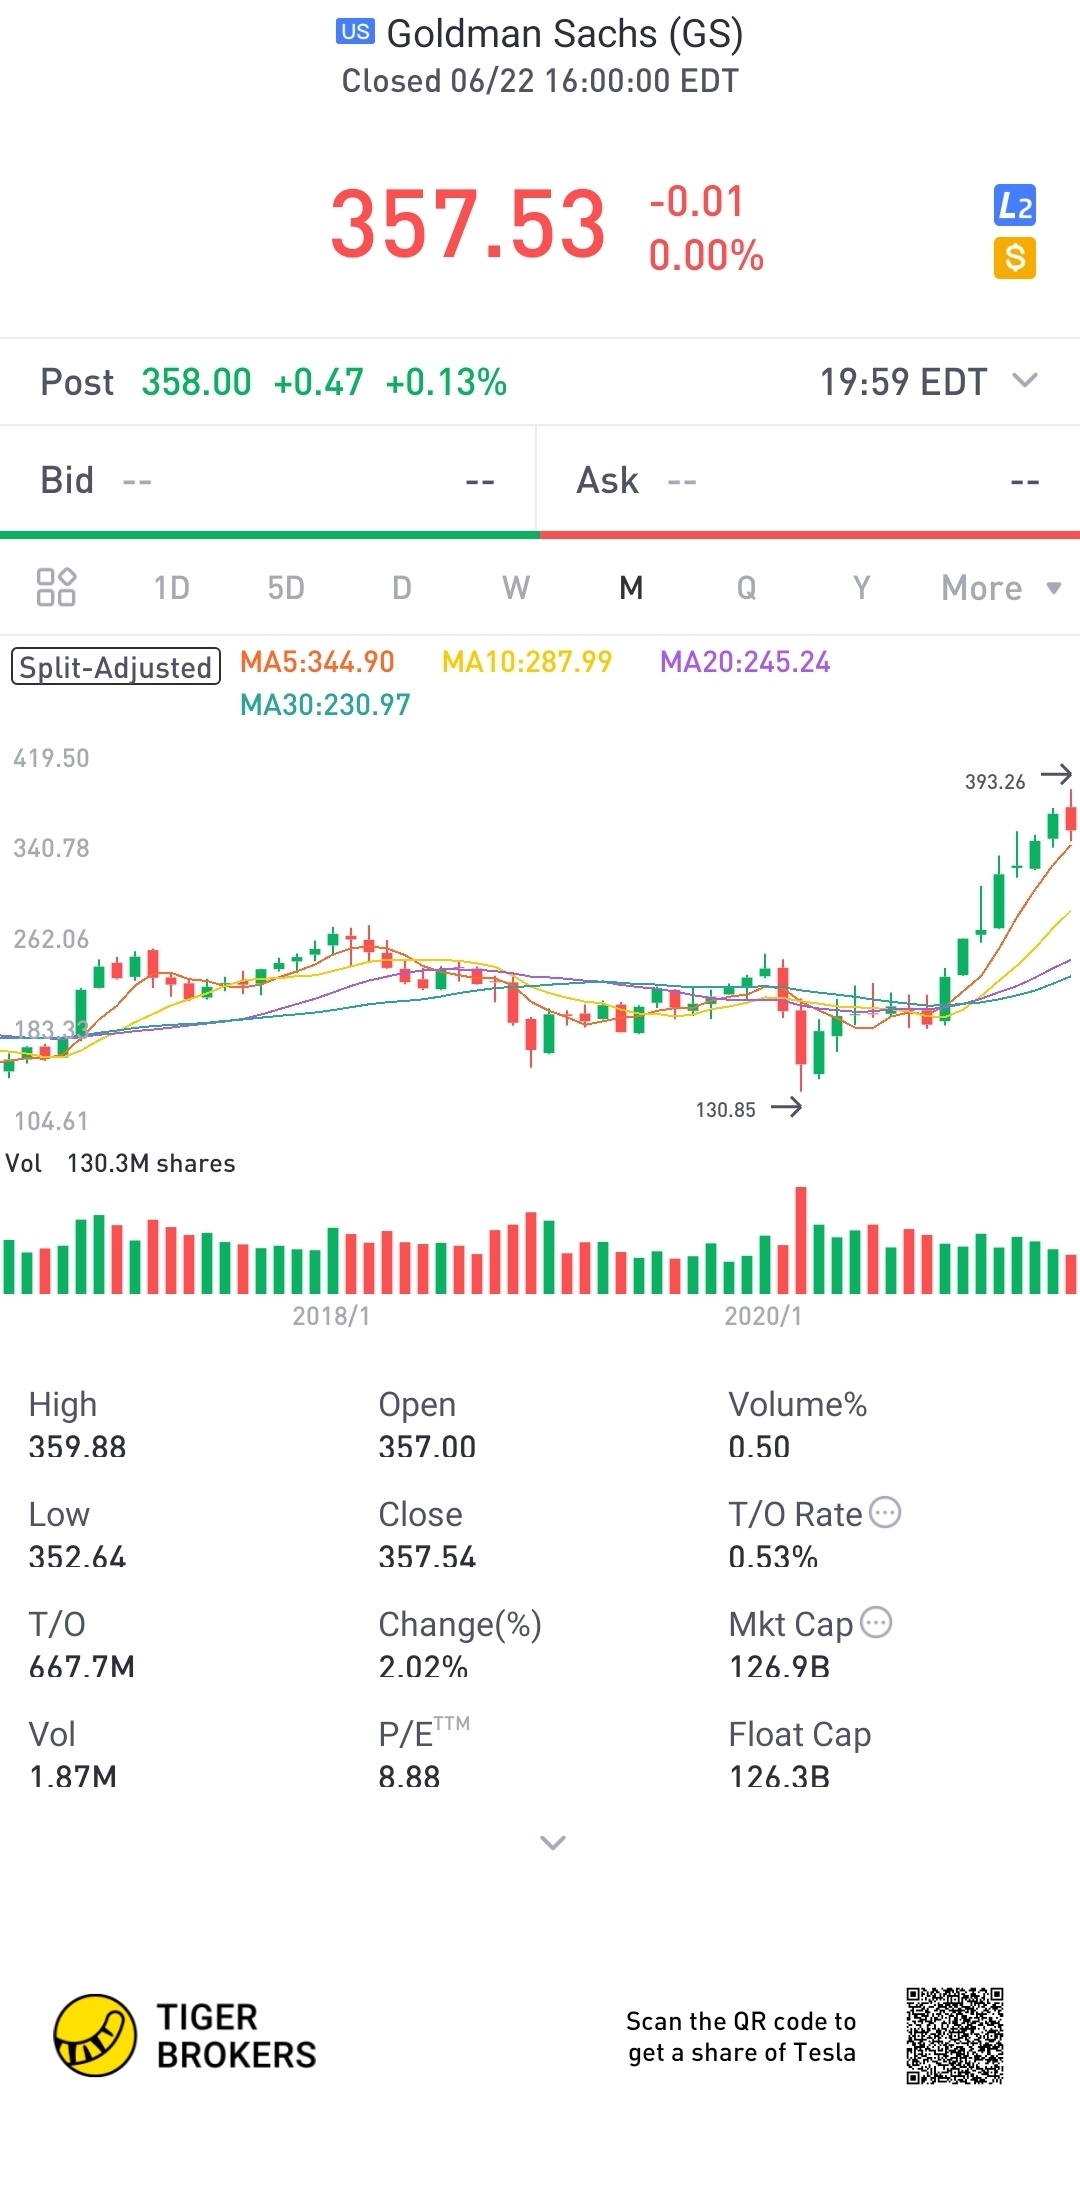The image size is (1080, 2187).
Task: Tap the MA10:287.99 indicator label
Action: 527,662
